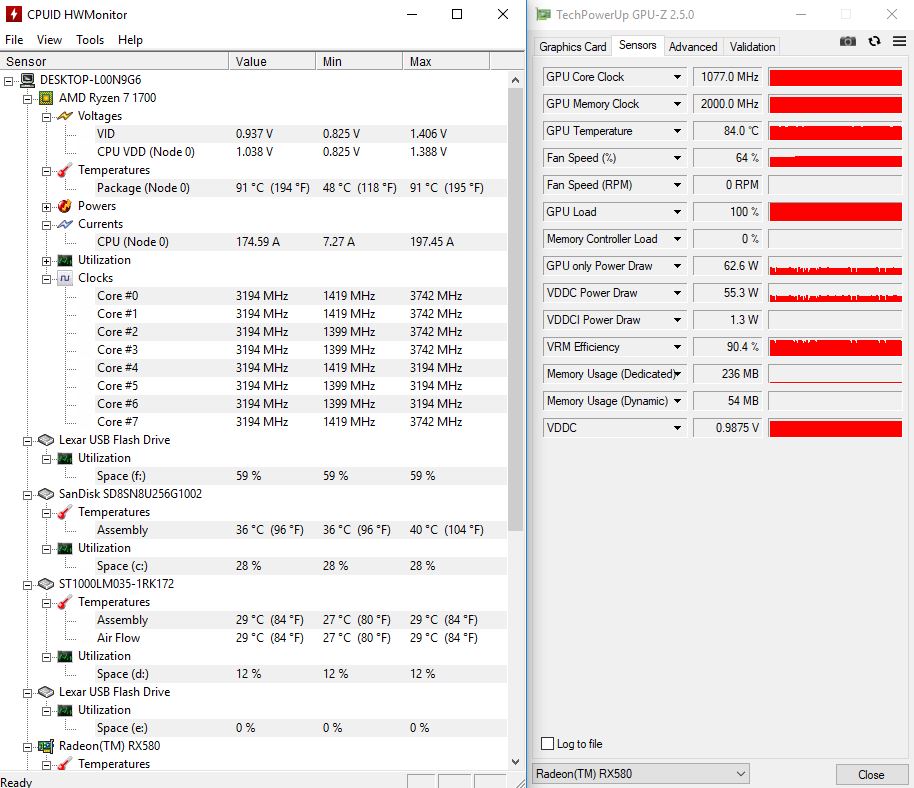The image size is (914, 788).
Task: Click the Voltages lightning icon
Action: (65, 116)
